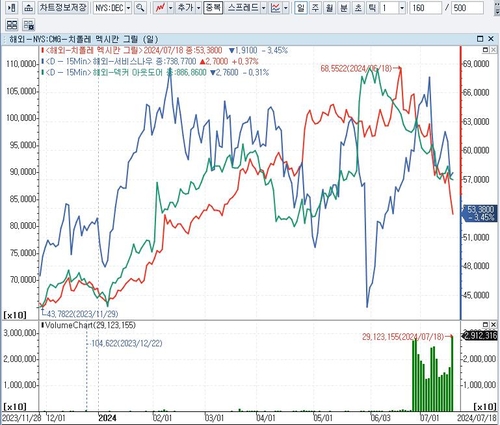
Task: Click the 02/01 date axis label
Action: point(162,418)
